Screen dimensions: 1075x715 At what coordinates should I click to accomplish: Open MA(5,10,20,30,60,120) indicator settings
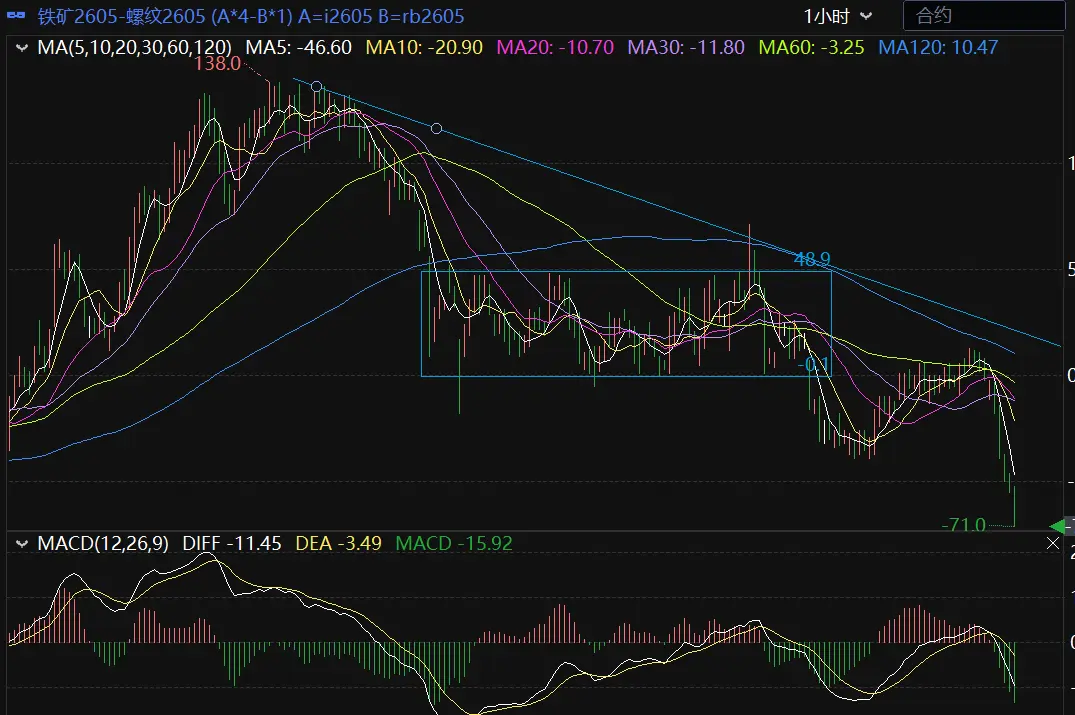(134, 47)
